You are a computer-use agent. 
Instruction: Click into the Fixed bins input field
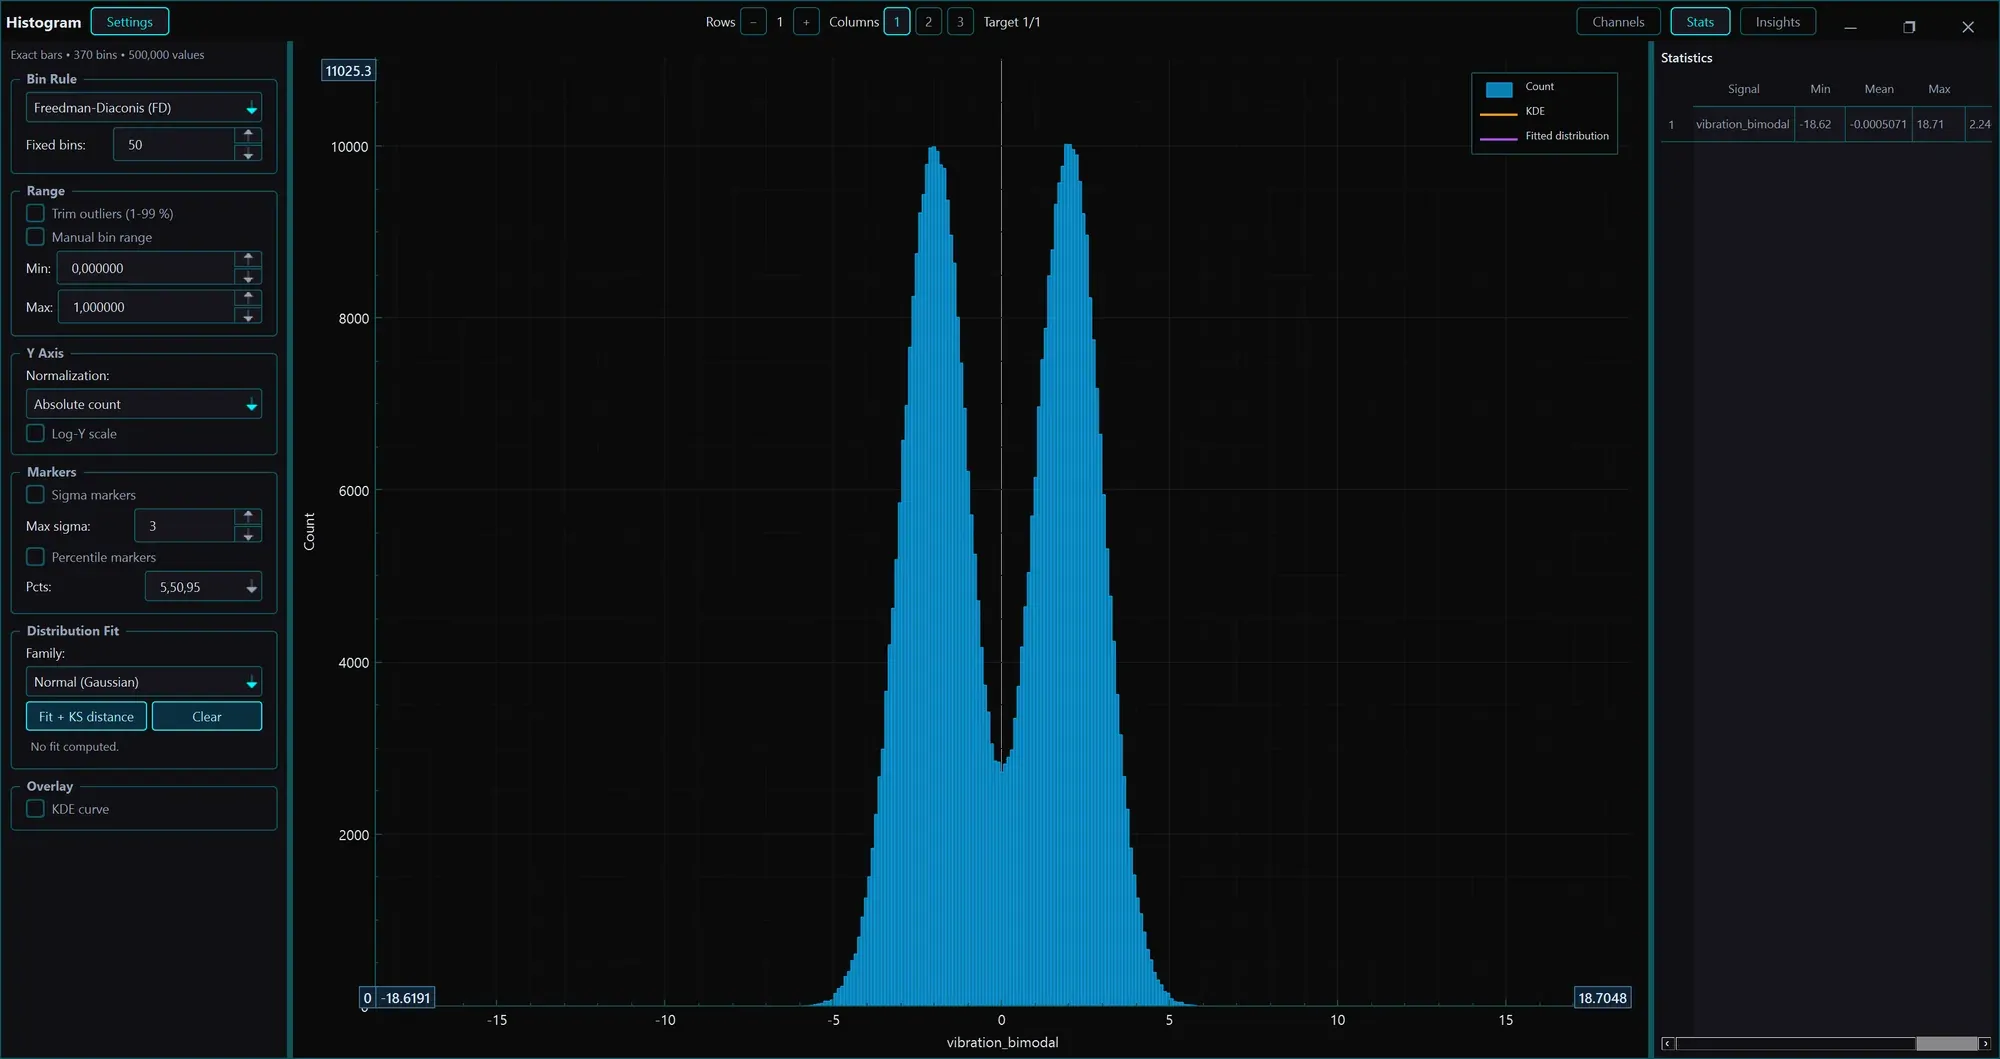pyautogui.click(x=174, y=145)
